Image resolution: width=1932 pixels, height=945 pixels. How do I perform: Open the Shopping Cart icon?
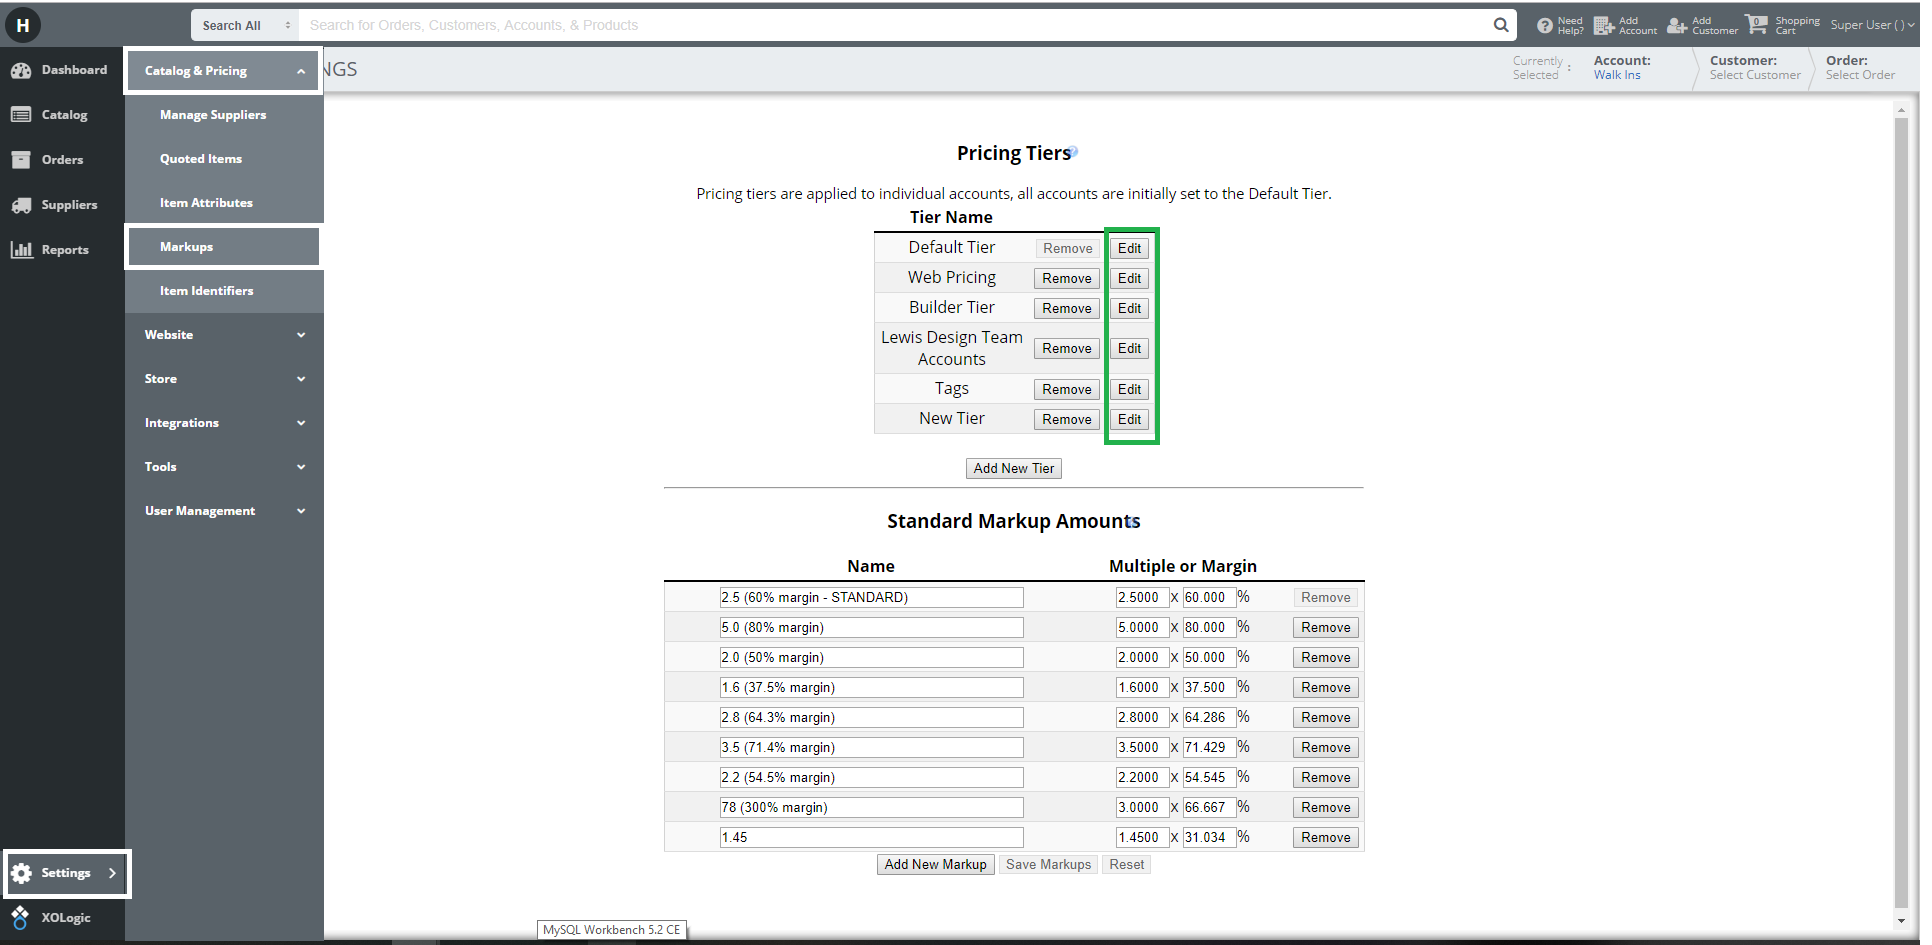point(1756,24)
